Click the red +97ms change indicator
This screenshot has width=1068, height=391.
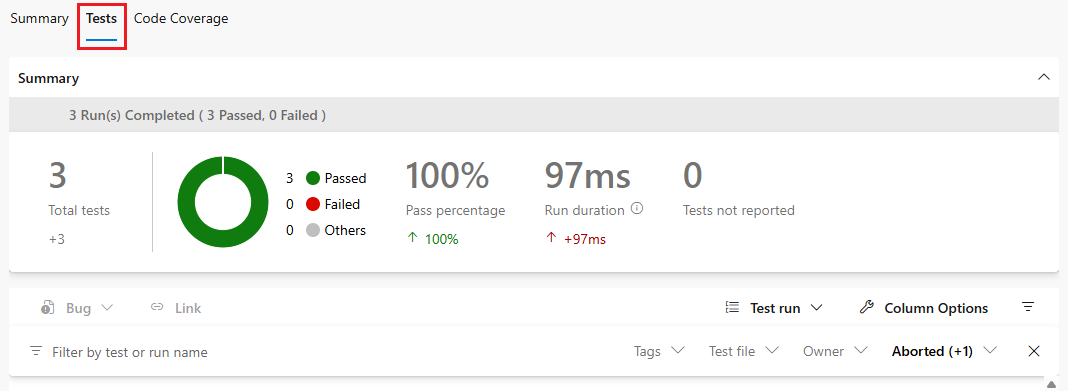[x=576, y=239]
